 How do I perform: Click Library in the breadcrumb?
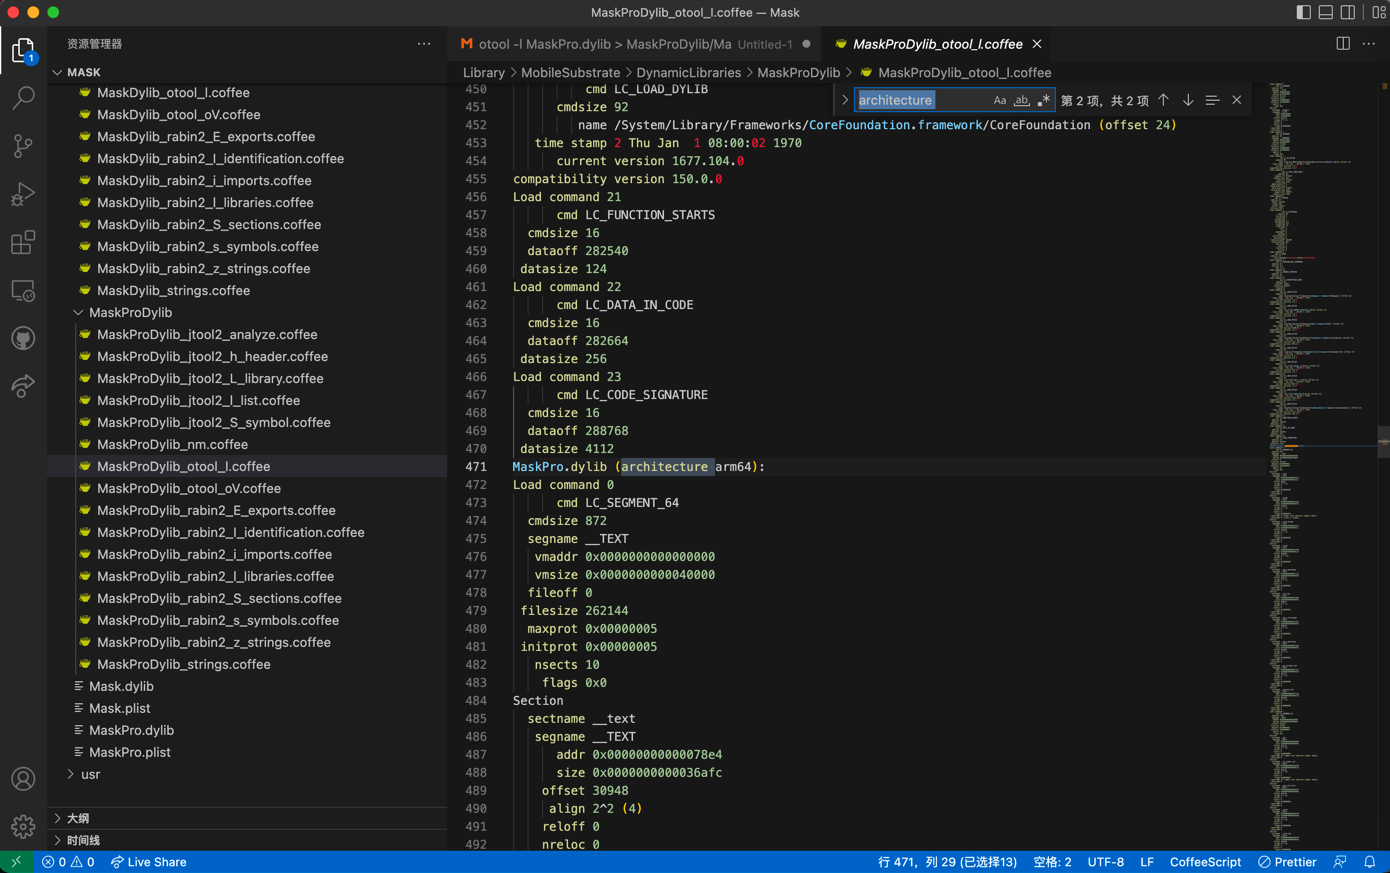tap(484, 73)
